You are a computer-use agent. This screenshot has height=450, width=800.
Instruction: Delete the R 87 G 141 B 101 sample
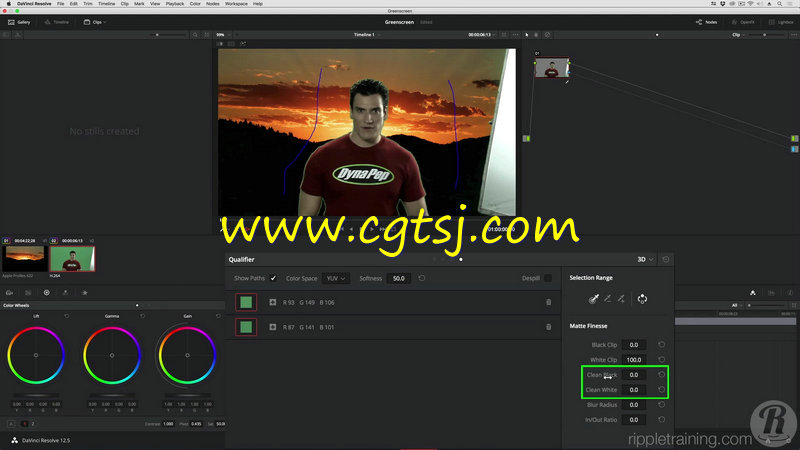548,327
